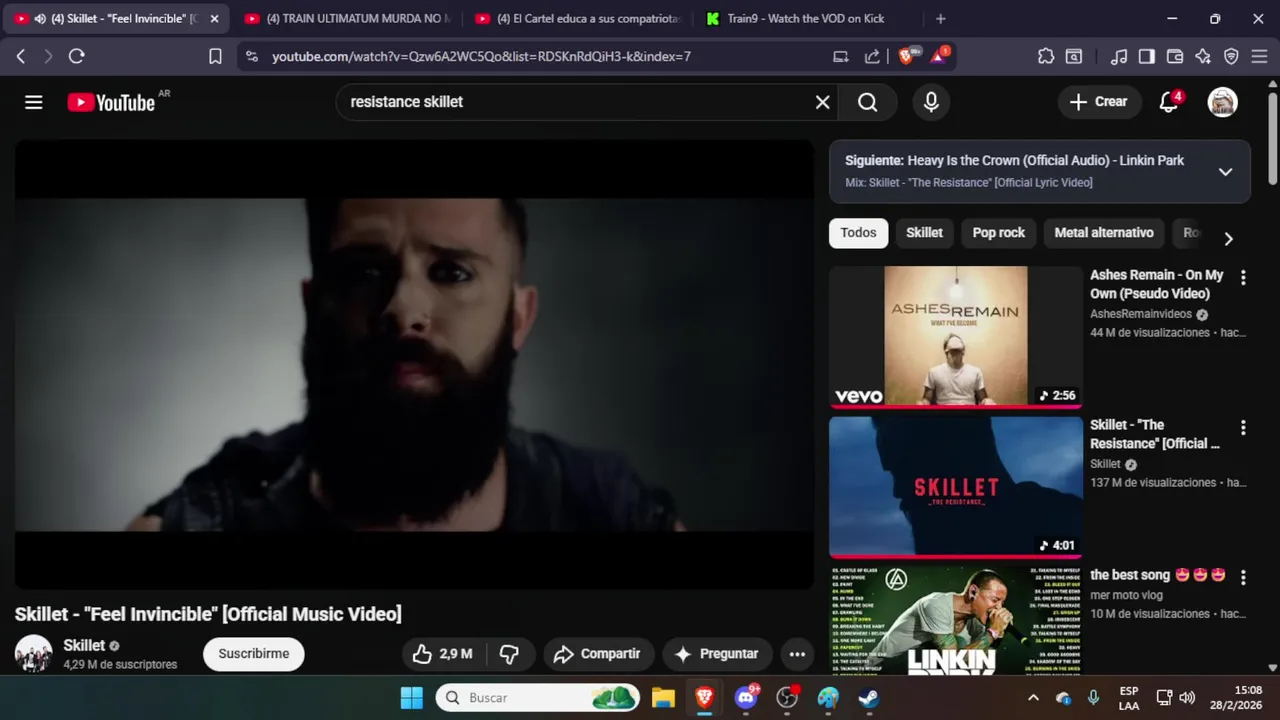Screen dimensions: 1280x720
Task: Open options menu for The Resistance video
Action: coord(1243,428)
